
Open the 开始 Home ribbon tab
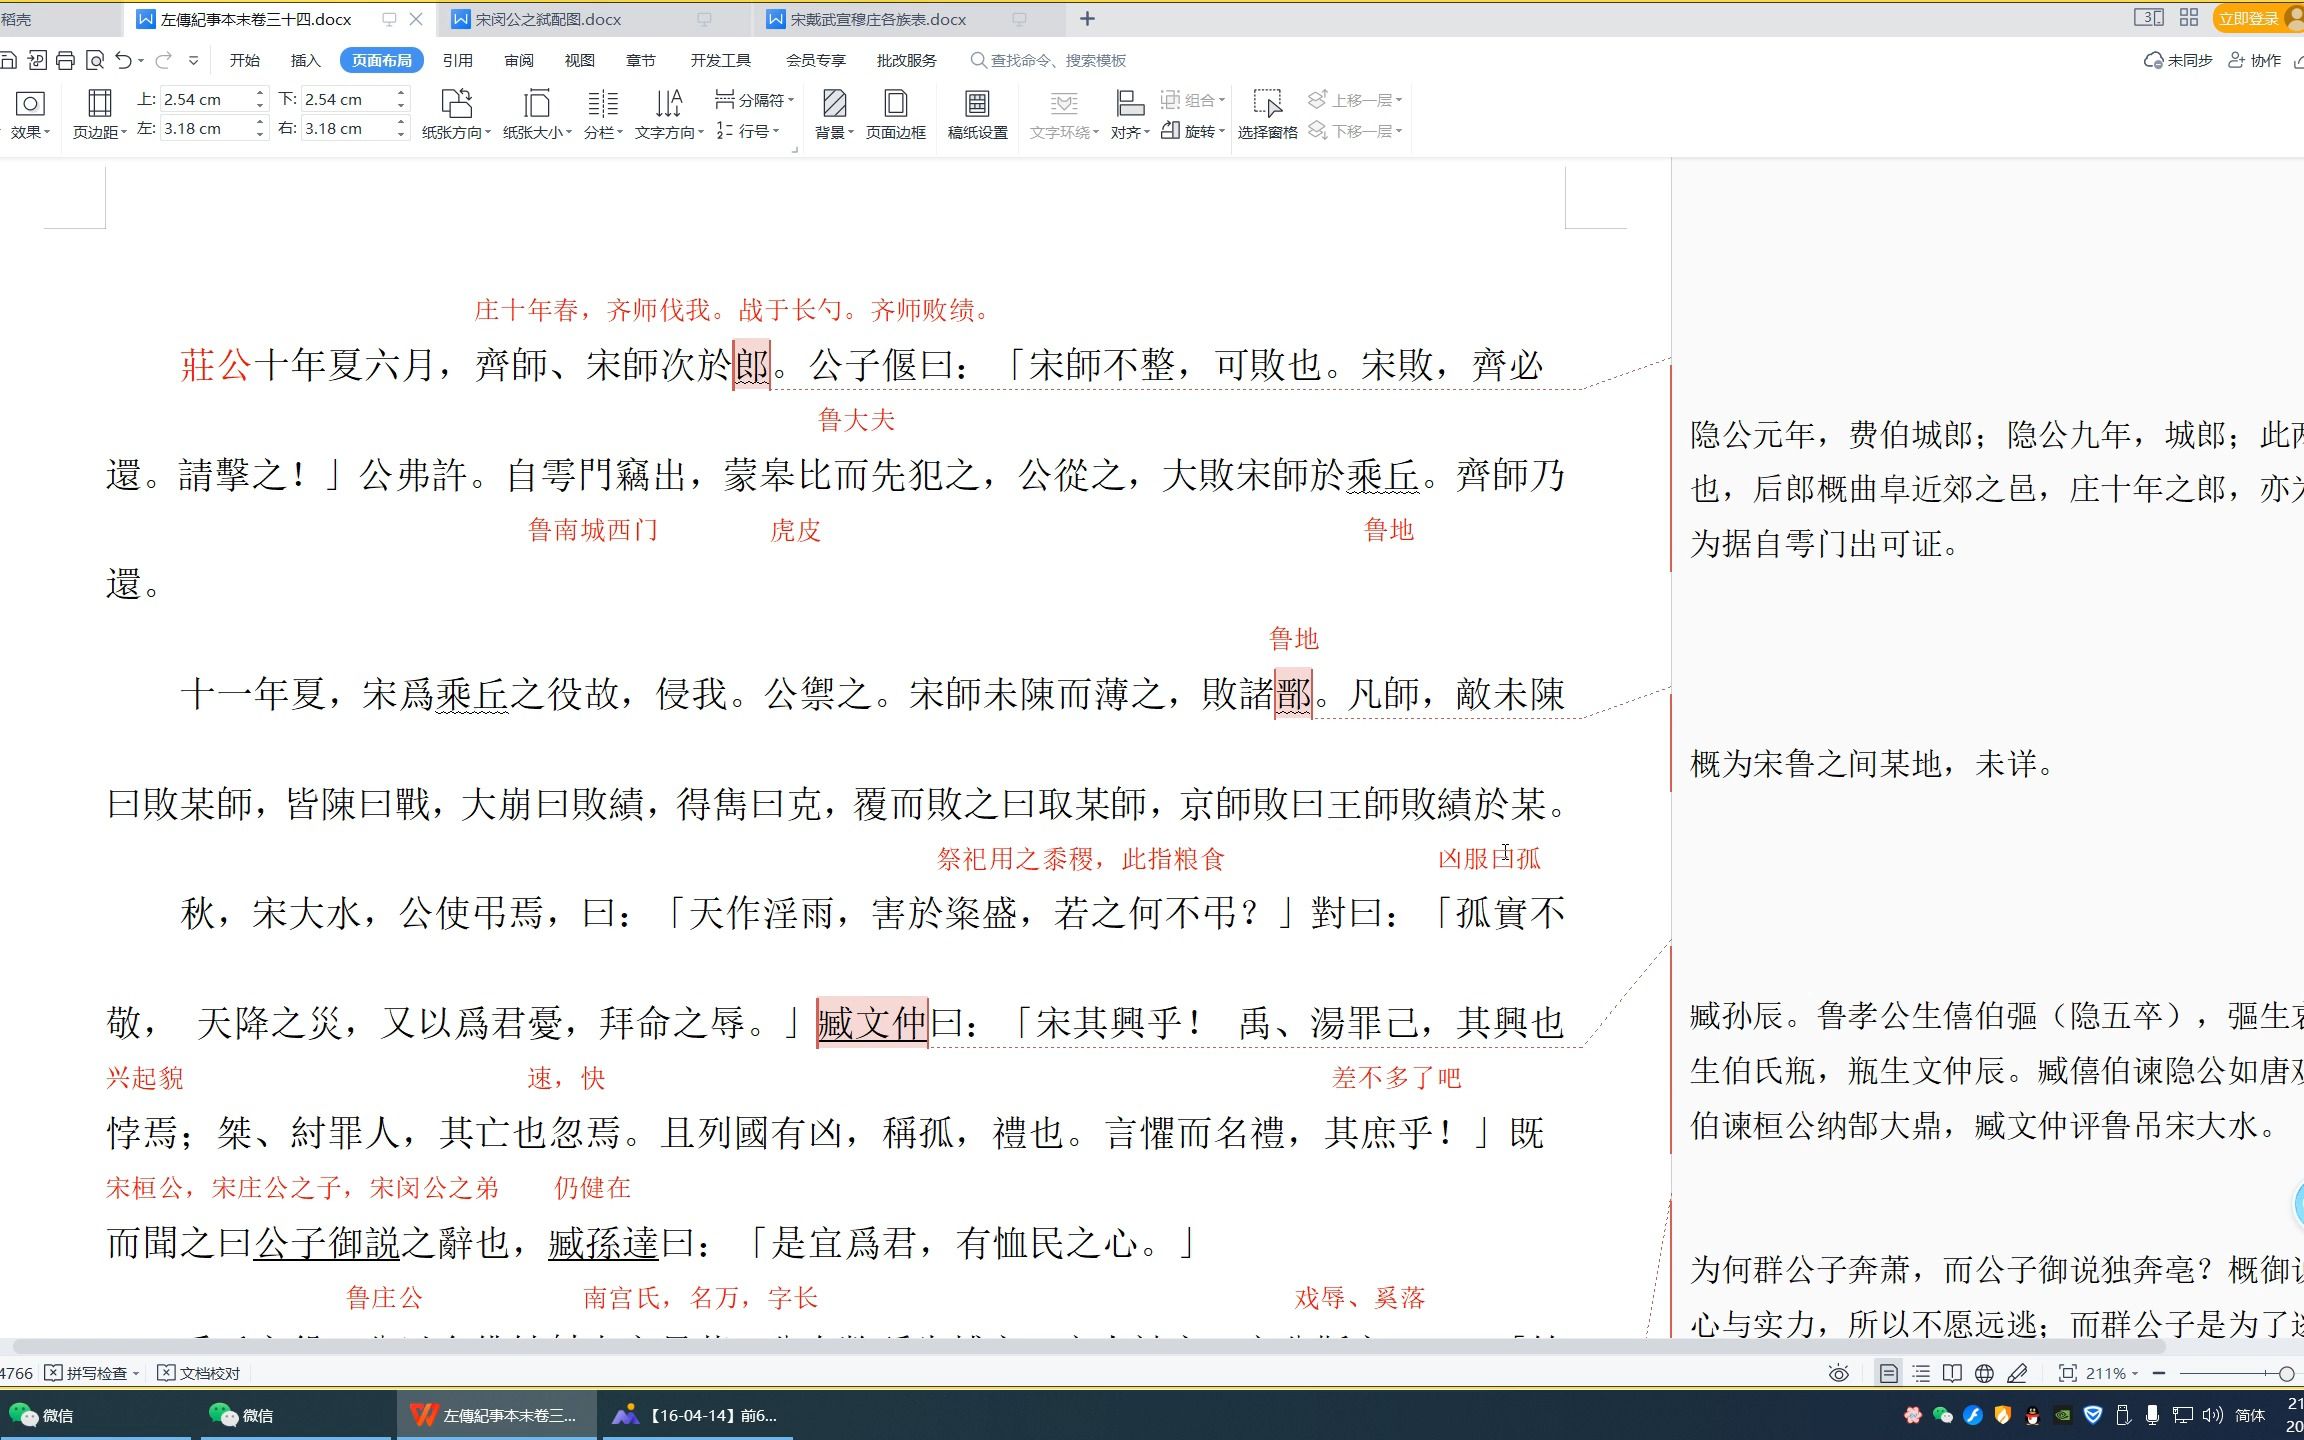coord(245,60)
